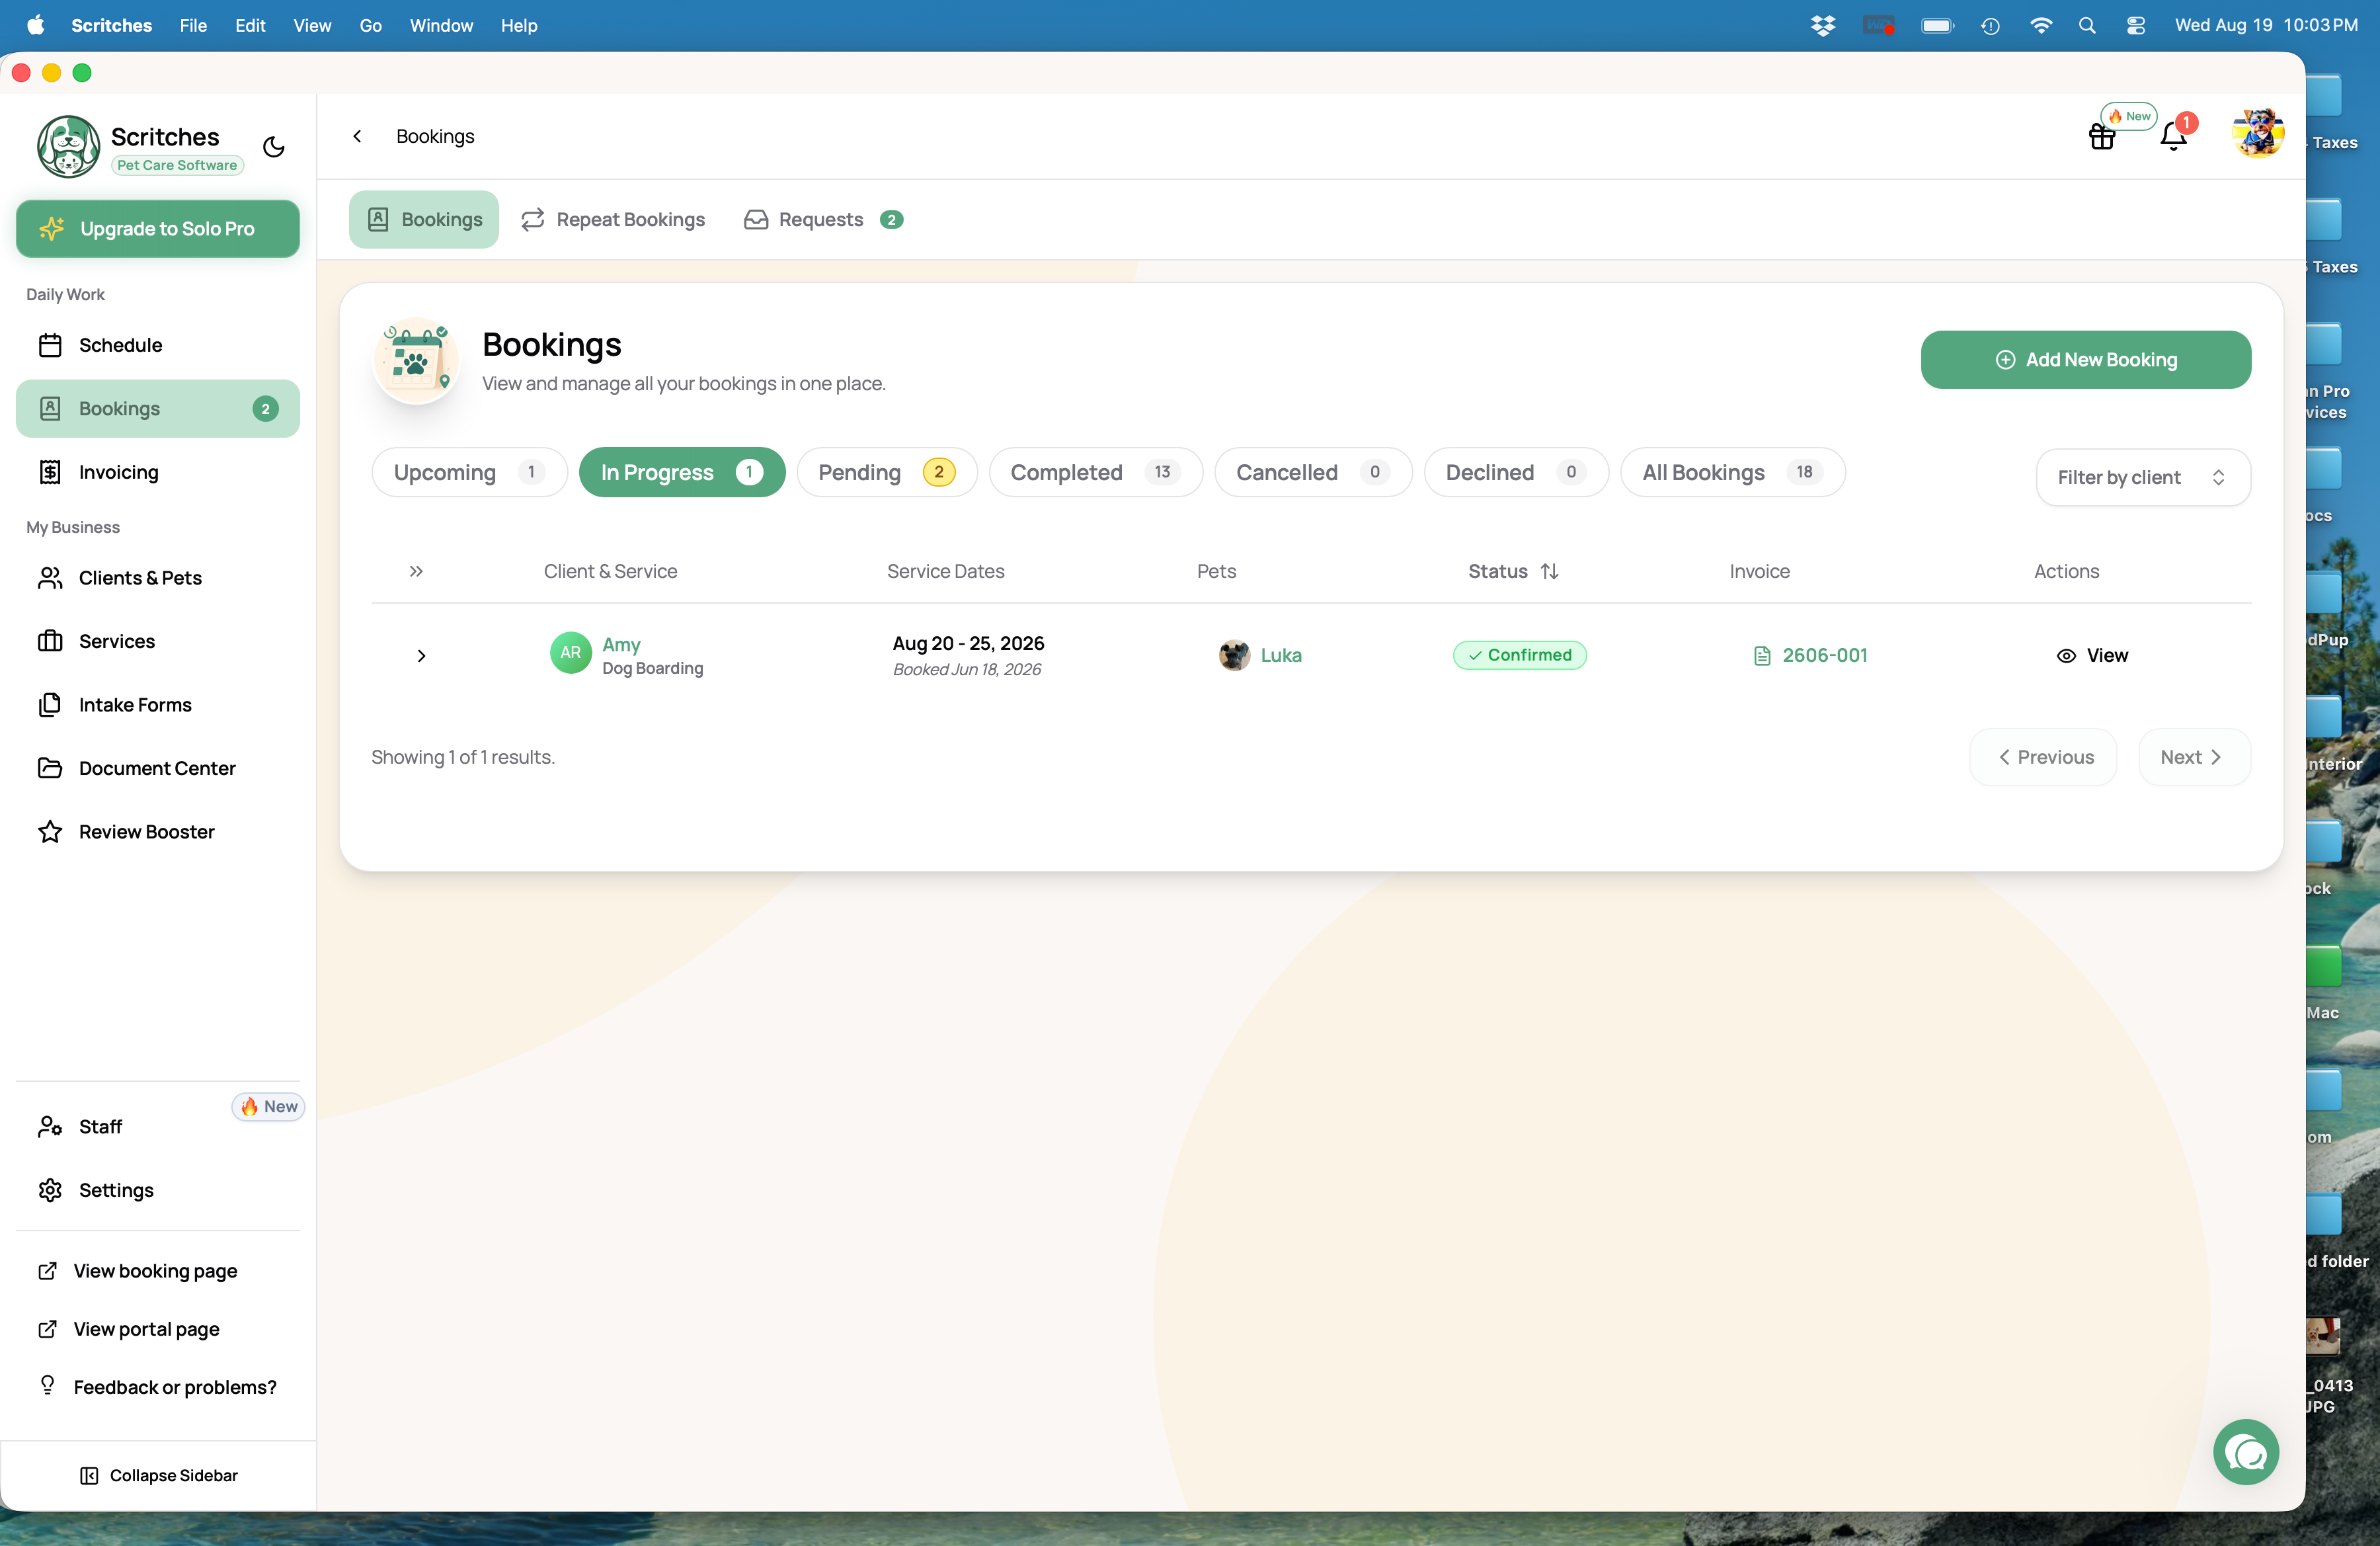Click the Invoicing sidebar icon

pyautogui.click(x=50, y=472)
